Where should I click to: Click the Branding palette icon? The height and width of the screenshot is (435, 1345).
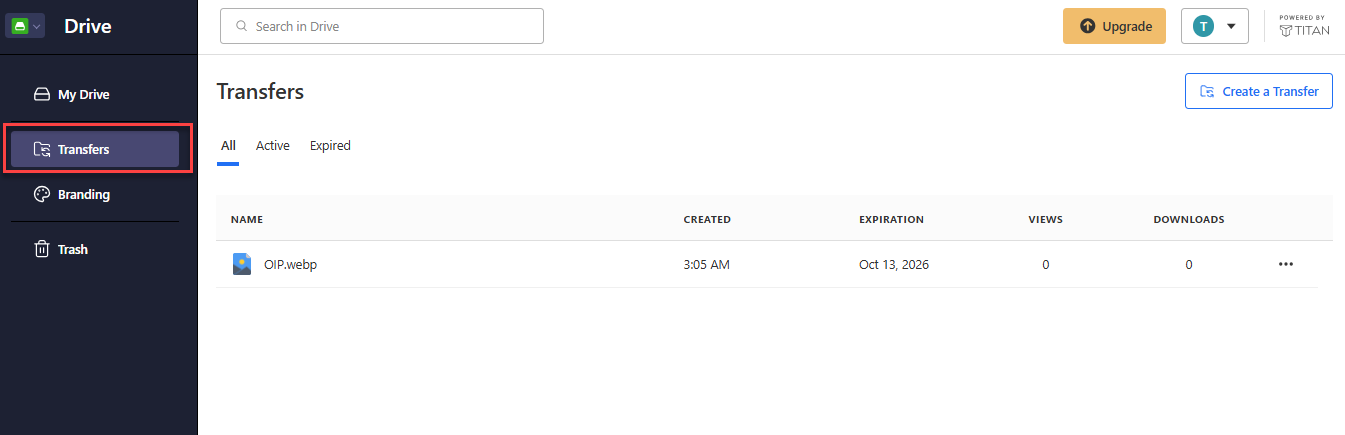tap(42, 195)
